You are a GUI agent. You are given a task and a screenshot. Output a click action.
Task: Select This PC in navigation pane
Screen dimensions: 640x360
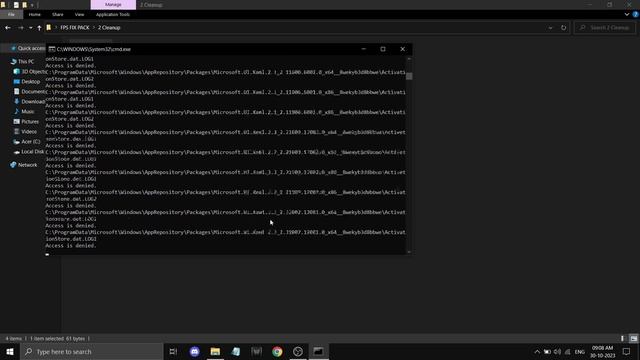(x=22, y=61)
